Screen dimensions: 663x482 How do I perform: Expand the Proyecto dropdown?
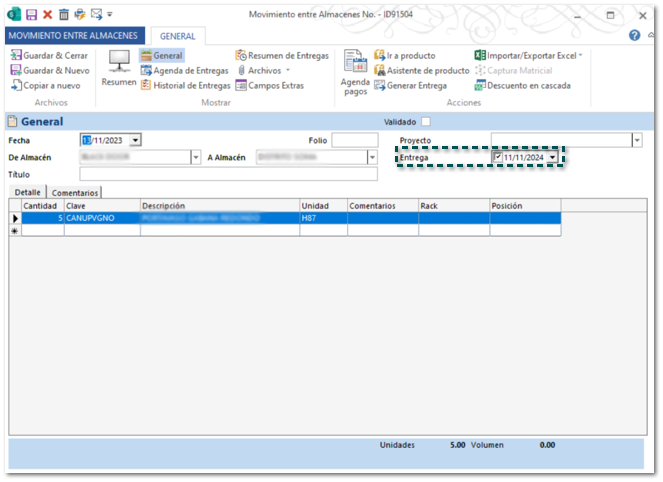637,140
